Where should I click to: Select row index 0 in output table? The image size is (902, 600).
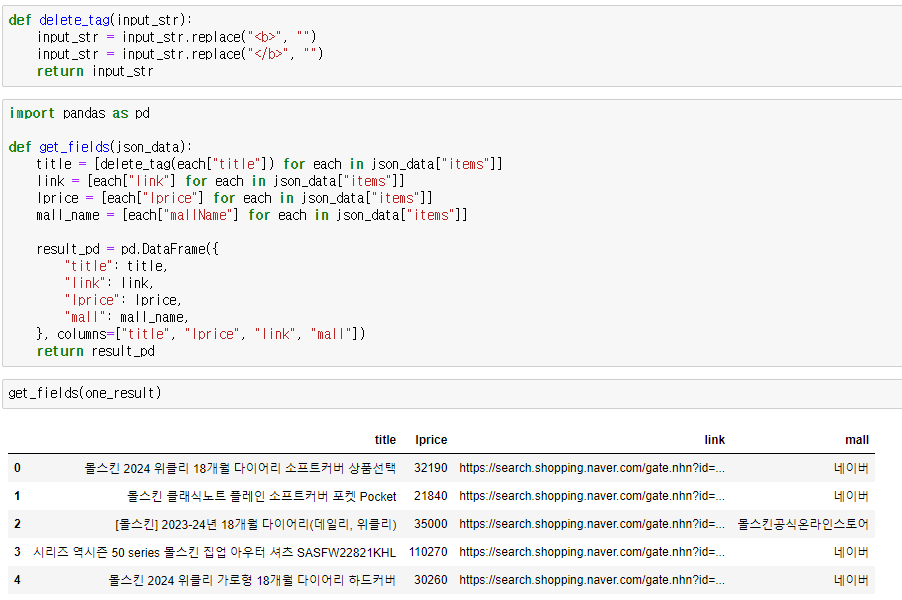pos(17,468)
